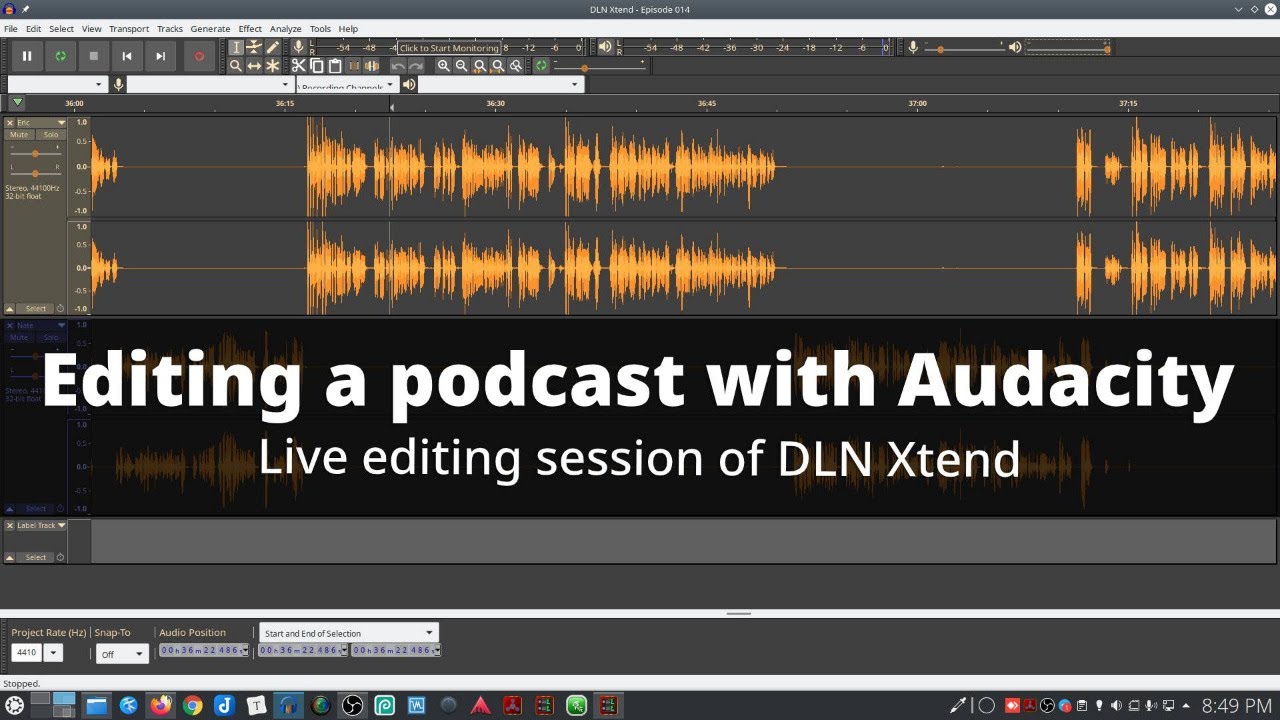Click the Copy icon
This screenshot has width=1280, height=720.
click(x=317, y=66)
